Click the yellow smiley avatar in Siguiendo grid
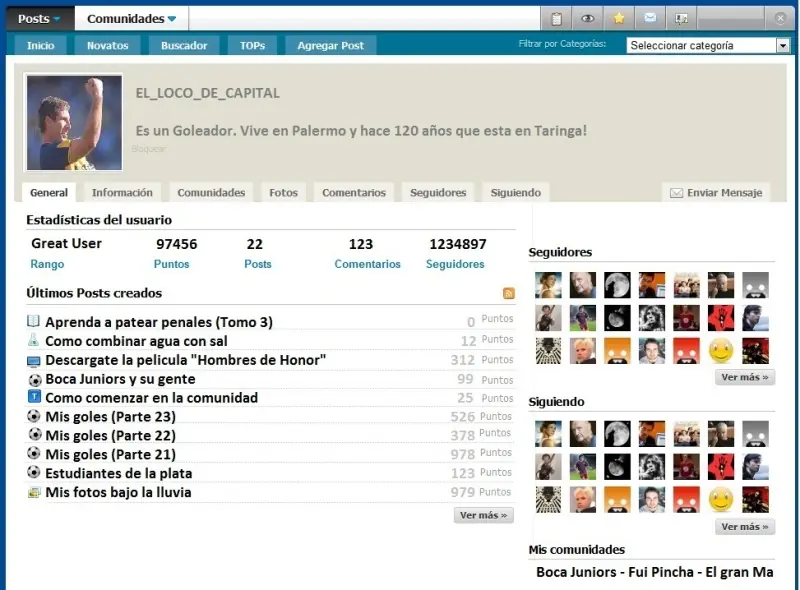 (x=721, y=500)
